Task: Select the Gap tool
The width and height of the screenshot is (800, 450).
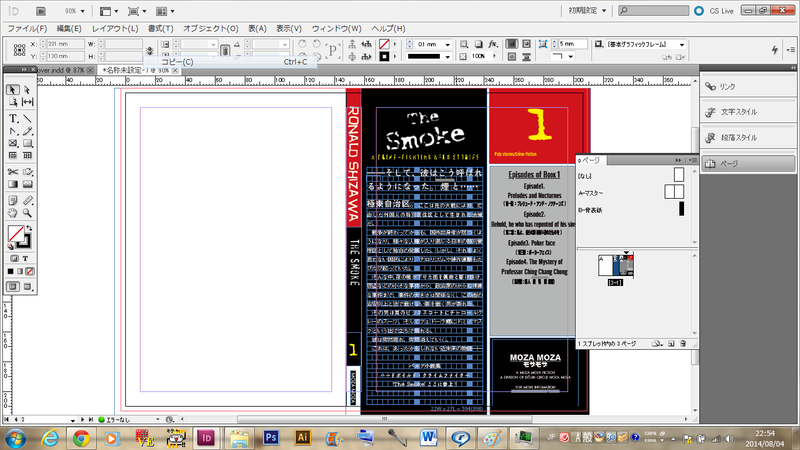Action: point(28,102)
